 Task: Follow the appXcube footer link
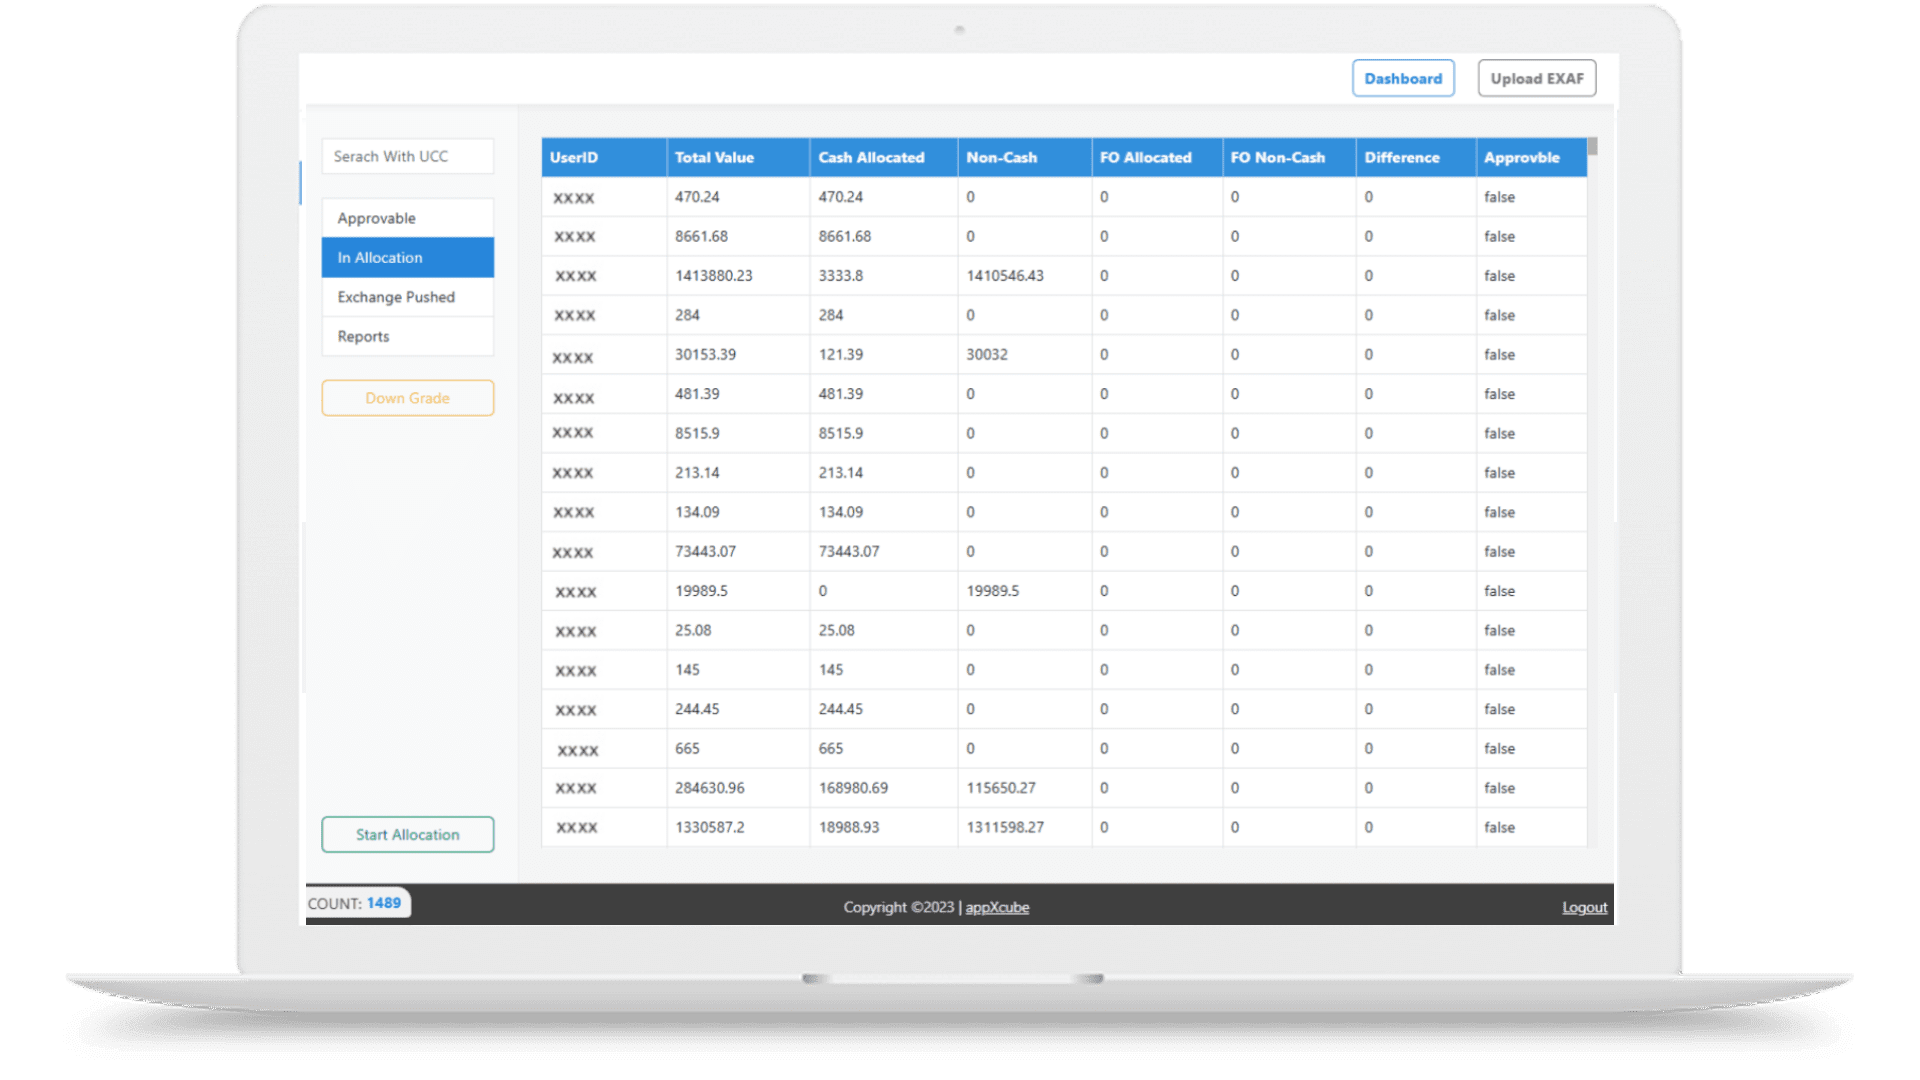[x=996, y=908]
